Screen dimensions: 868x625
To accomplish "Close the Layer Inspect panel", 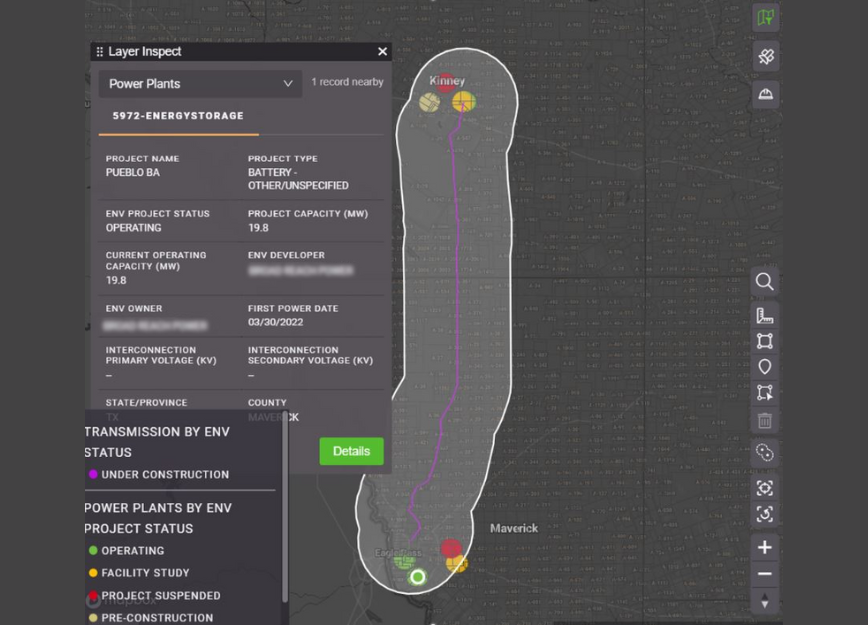I will [382, 51].
